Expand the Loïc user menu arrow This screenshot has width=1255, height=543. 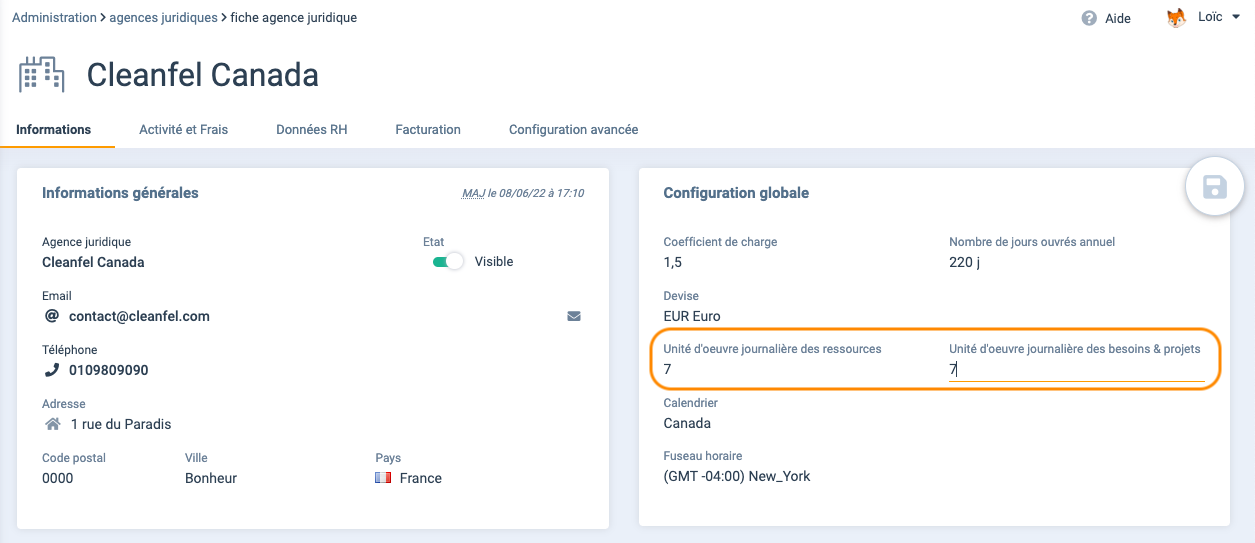pos(1236,18)
